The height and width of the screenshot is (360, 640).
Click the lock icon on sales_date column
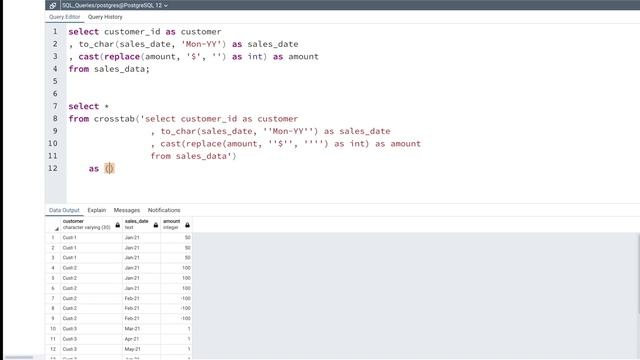pyautogui.click(x=156, y=225)
